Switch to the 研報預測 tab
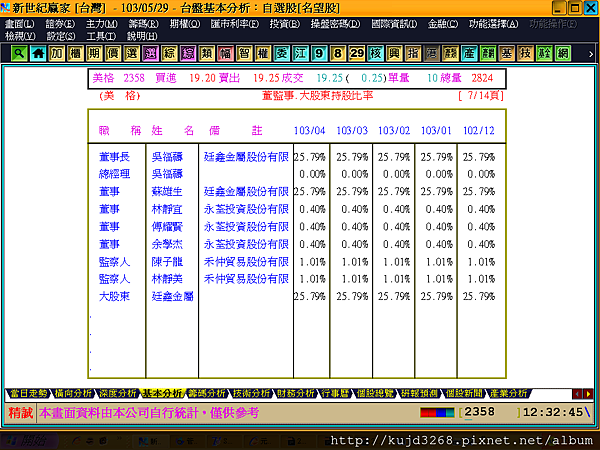600x450 pixels. click(x=419, y=393)
